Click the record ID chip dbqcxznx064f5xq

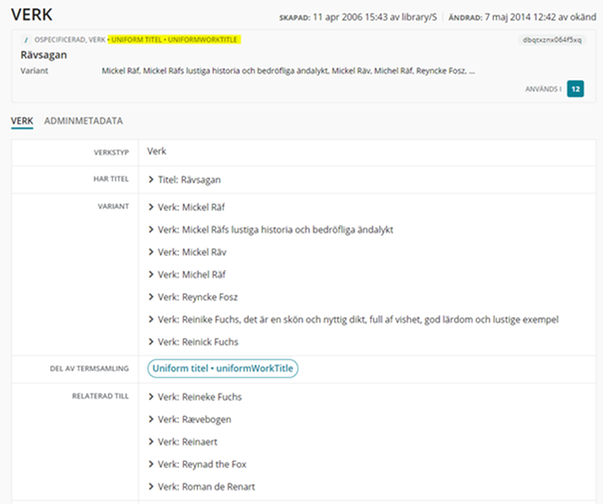point(551,39)
